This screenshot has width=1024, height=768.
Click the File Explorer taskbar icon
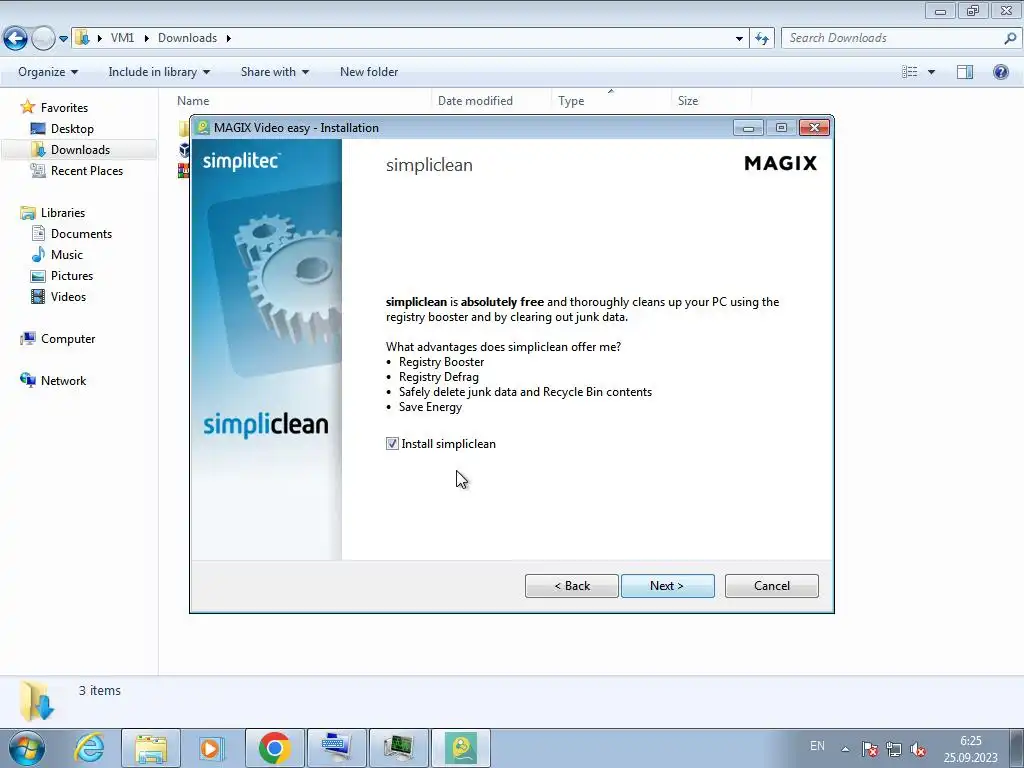pos(151,748)
